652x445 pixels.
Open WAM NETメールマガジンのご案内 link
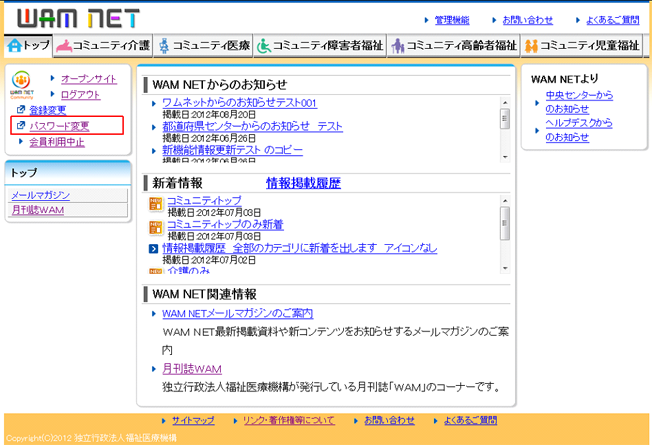(x=237, y=313)
